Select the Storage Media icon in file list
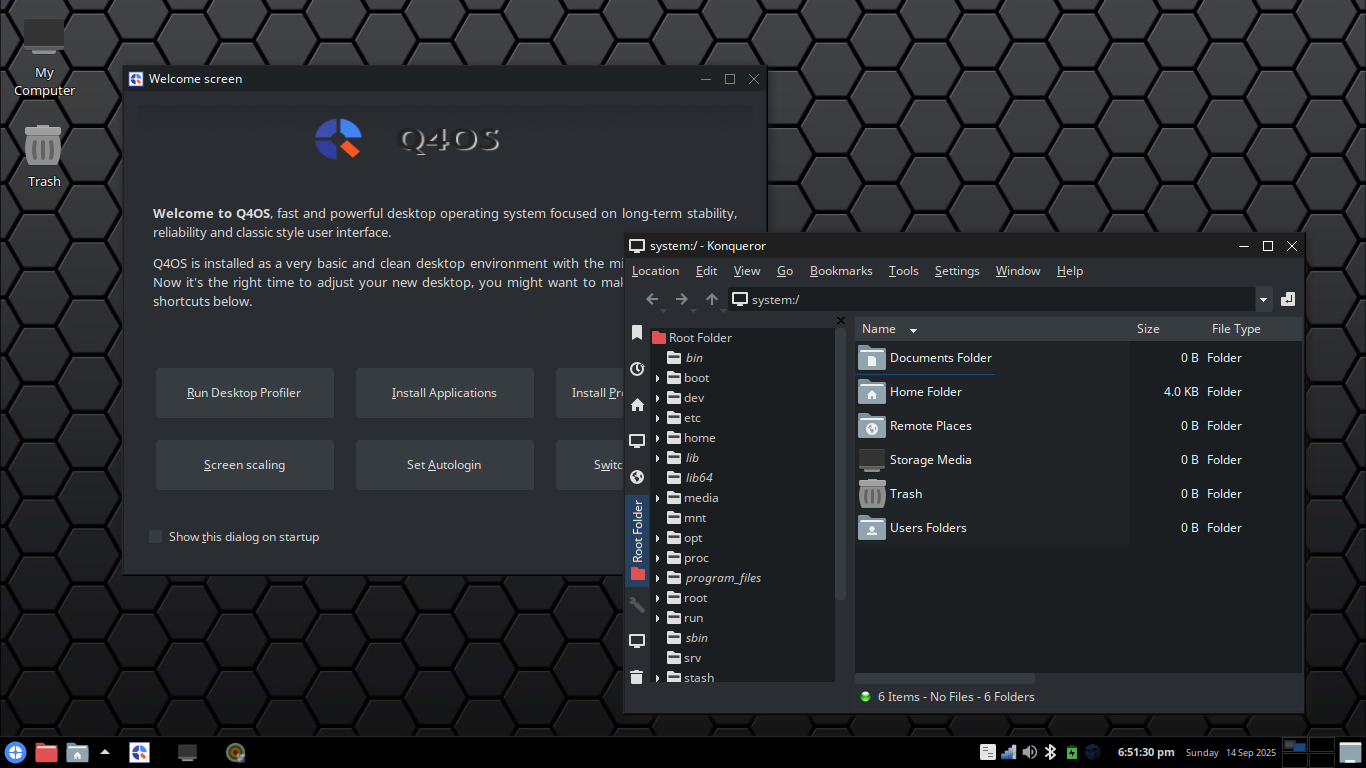 pyautogui.click(x=872, y=459)
